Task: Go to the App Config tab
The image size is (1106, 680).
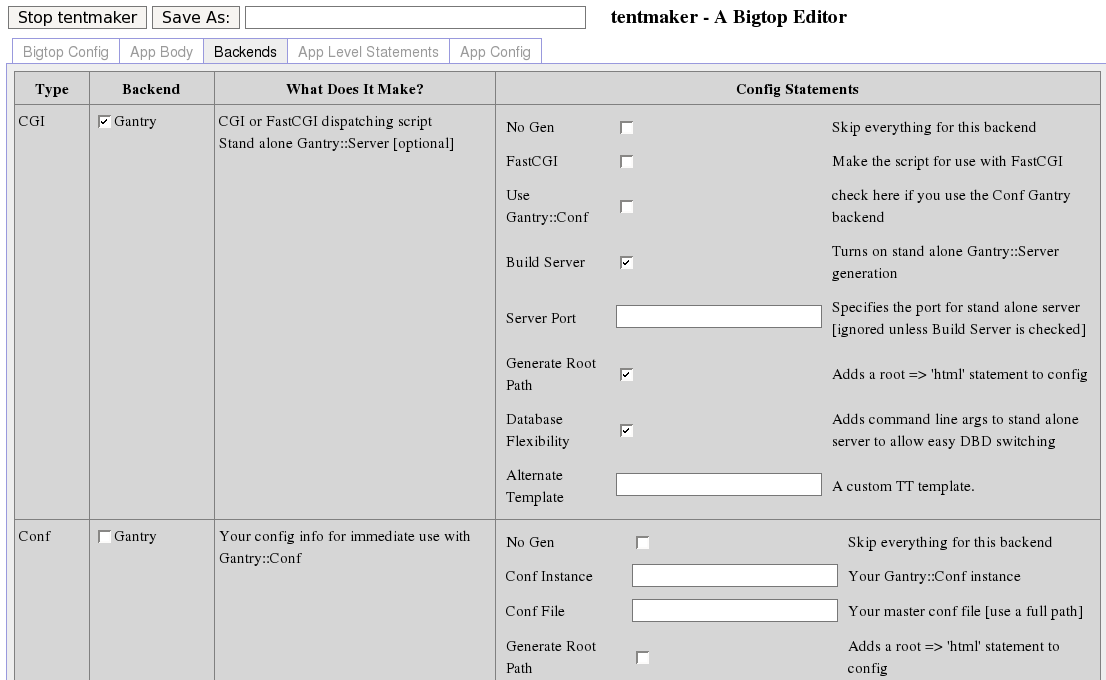Action: point(495,51)
